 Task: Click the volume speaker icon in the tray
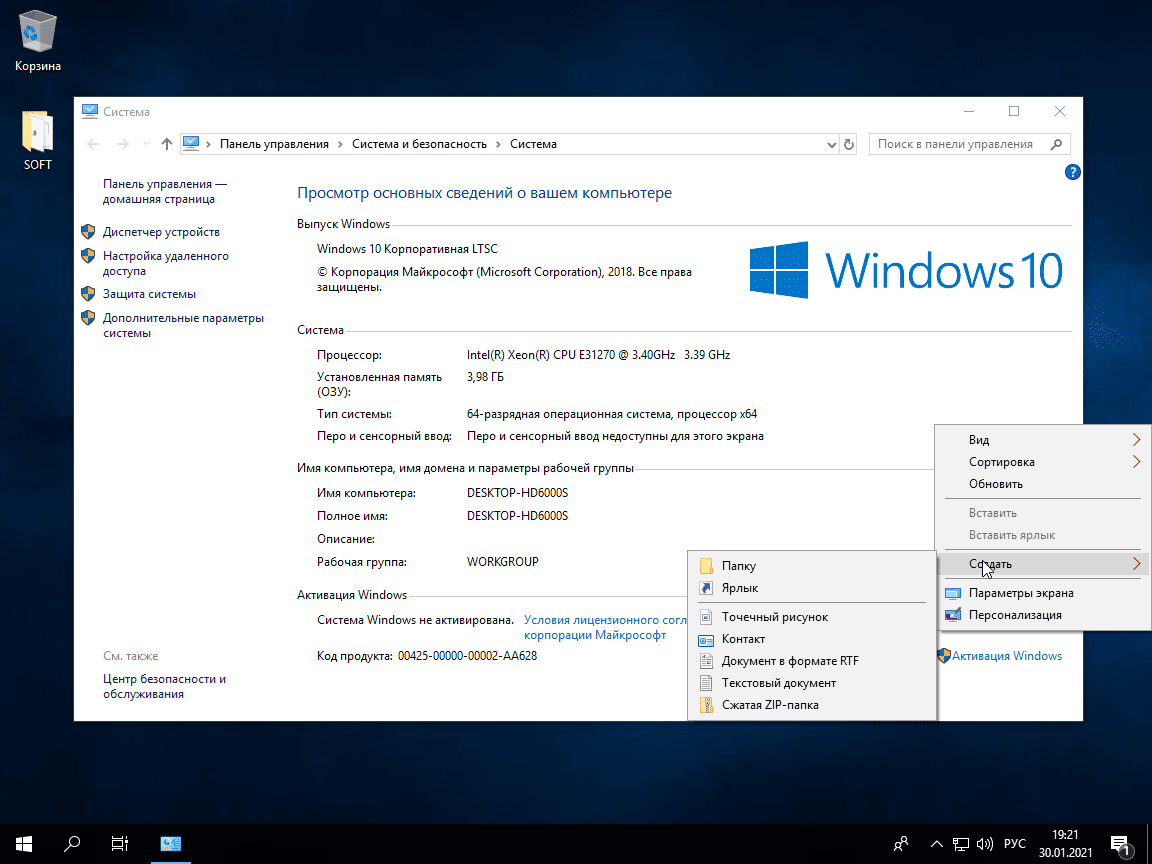point(985,844)
